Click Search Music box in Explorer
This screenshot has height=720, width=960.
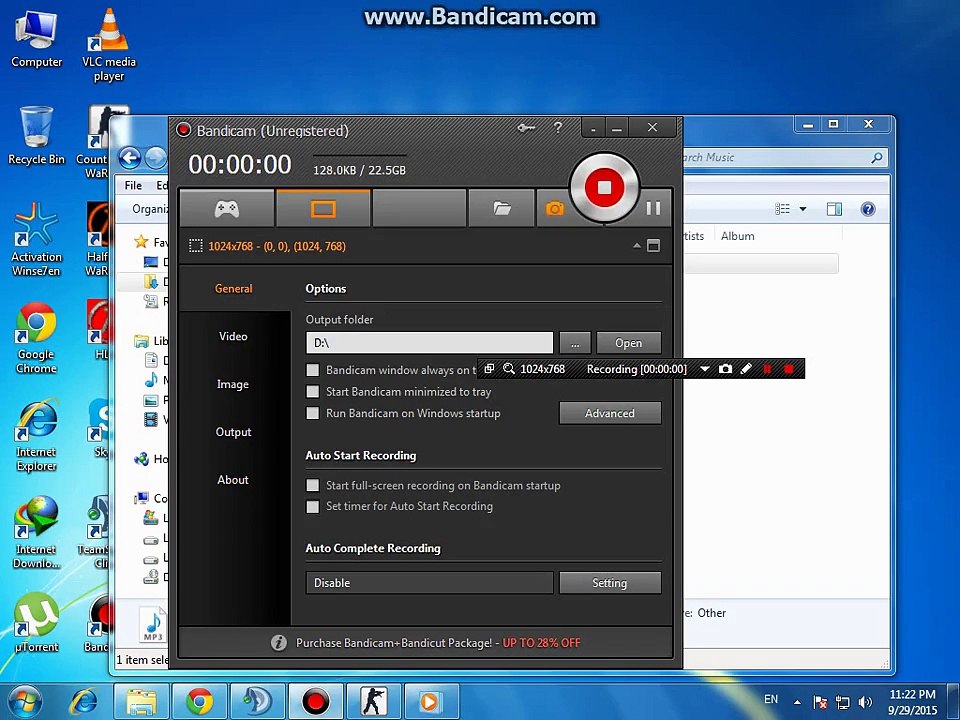point(784,157)
